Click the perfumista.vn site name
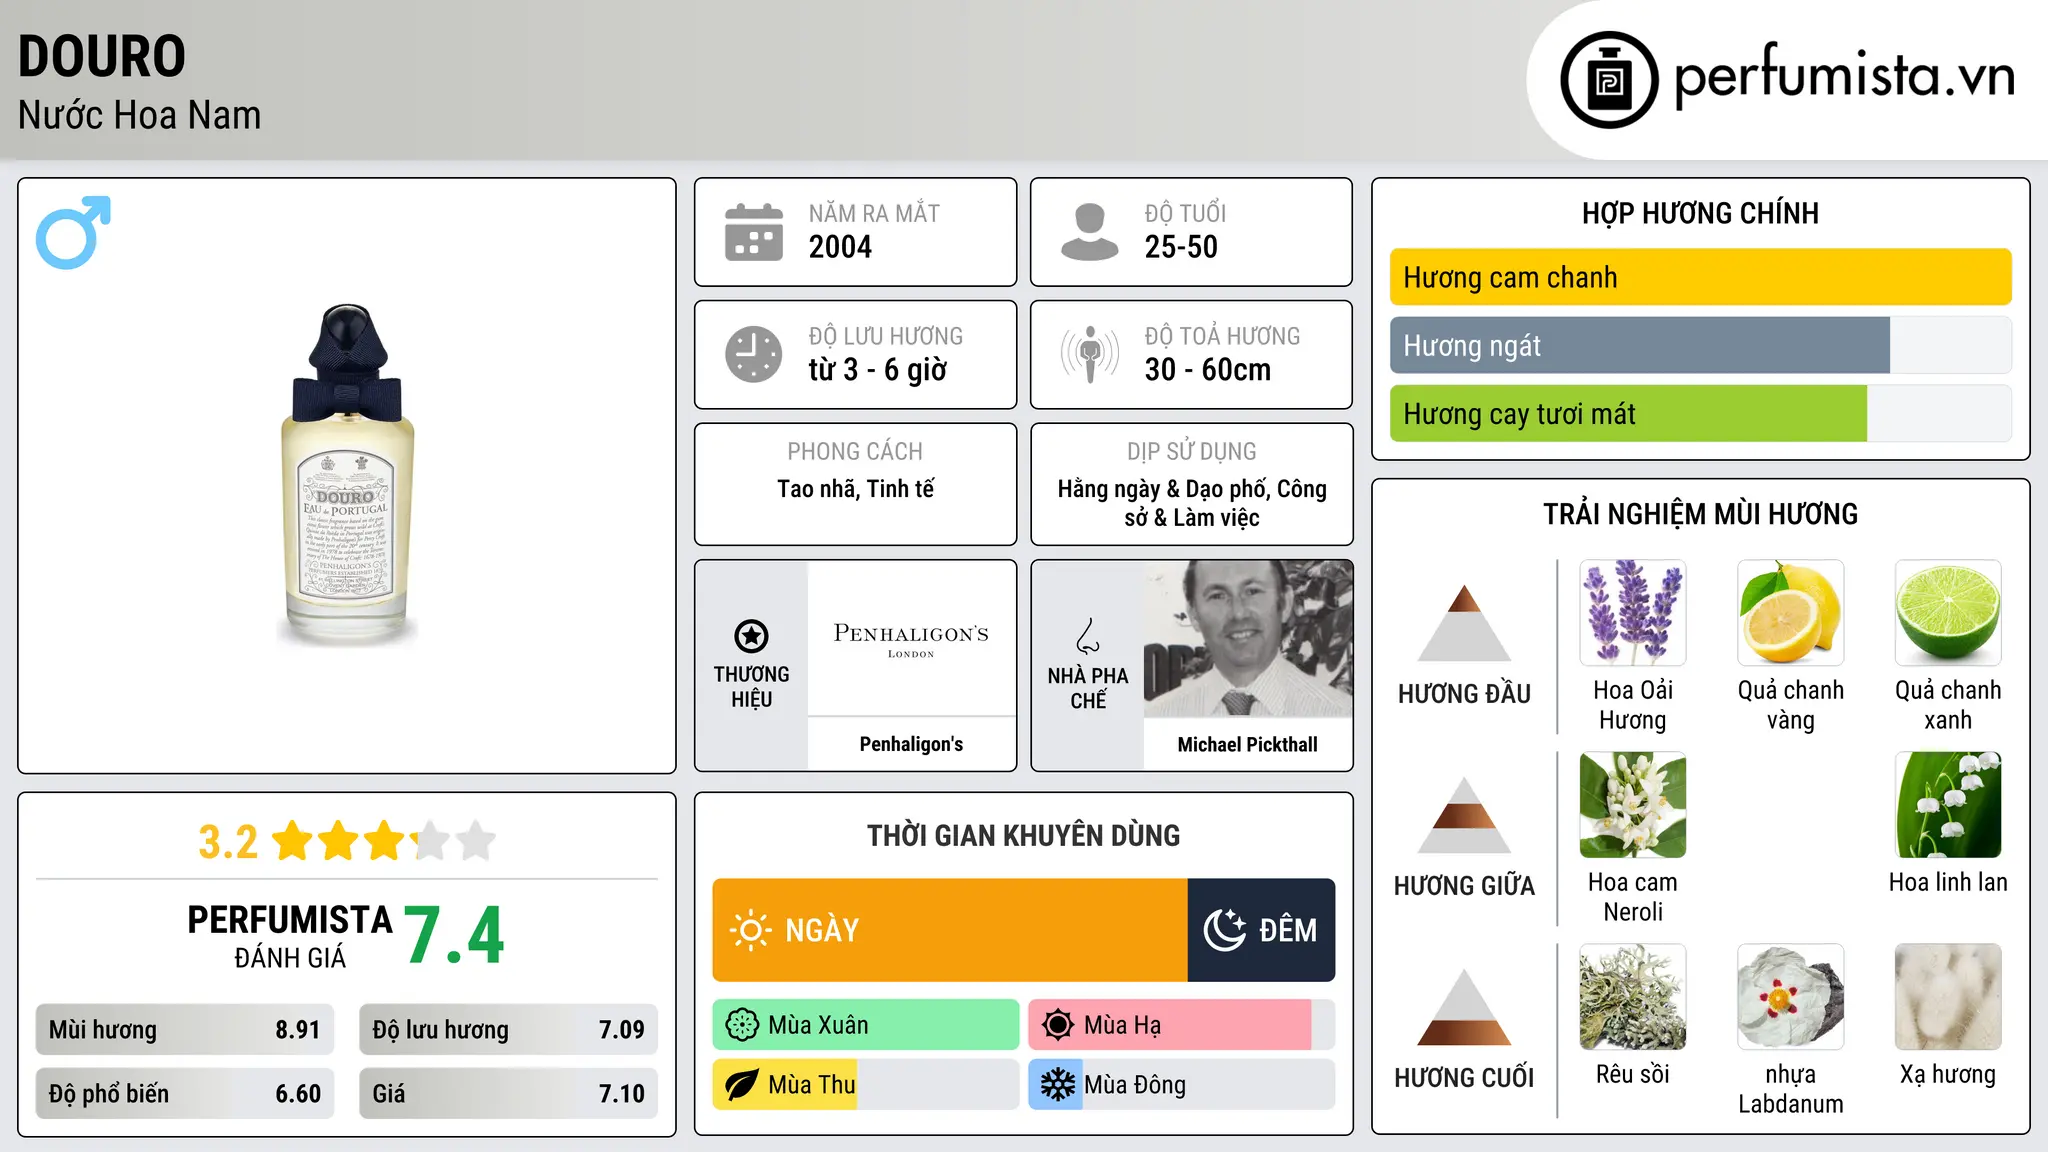Screen dimensions: 2048x1152 [1845, 75]
